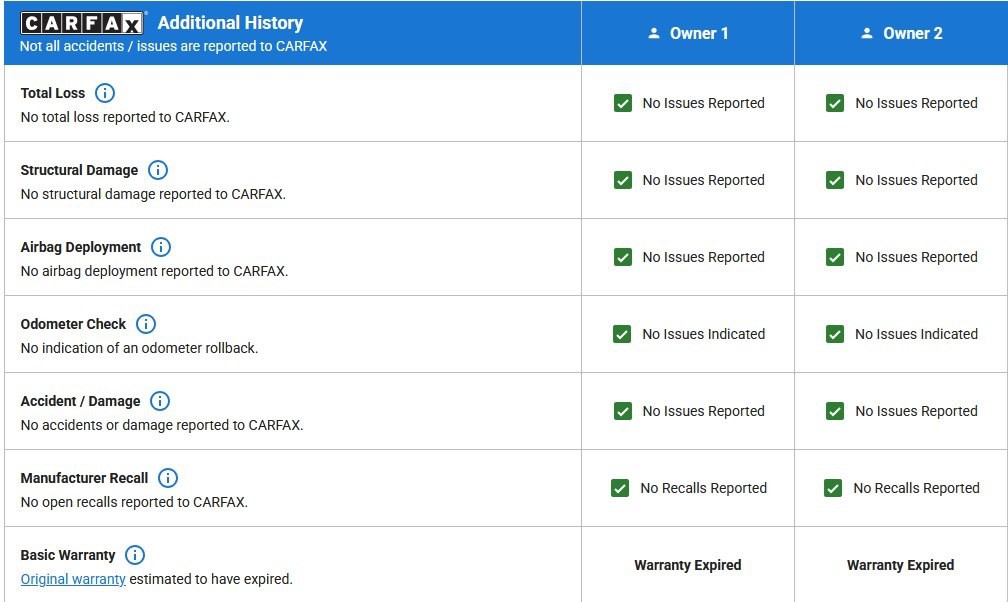Screen dimensions: 1008x602
Task: Open info icon next to Accident / Damage
Action: [160, 401]
